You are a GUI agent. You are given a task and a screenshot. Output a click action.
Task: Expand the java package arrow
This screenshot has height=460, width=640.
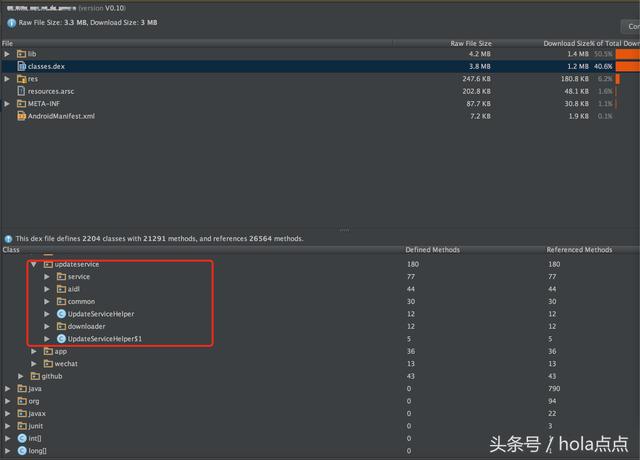7,389
